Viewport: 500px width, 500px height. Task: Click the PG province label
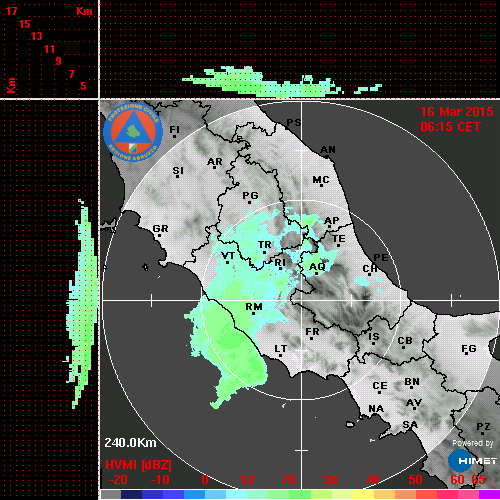tap(250, 195)
